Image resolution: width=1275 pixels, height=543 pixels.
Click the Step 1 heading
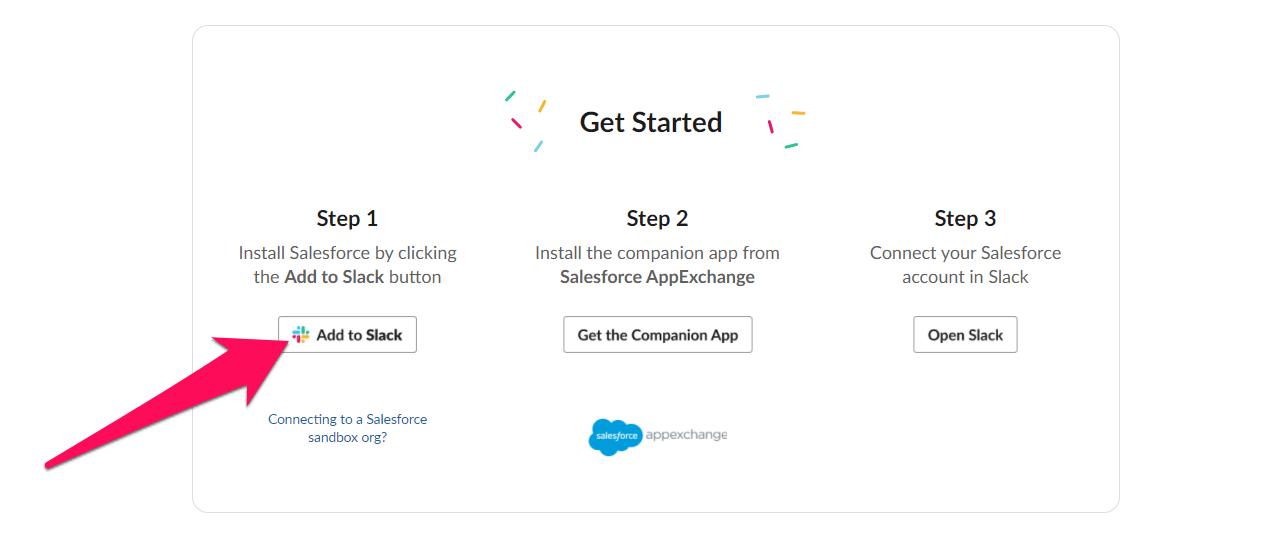pos(347,218)
